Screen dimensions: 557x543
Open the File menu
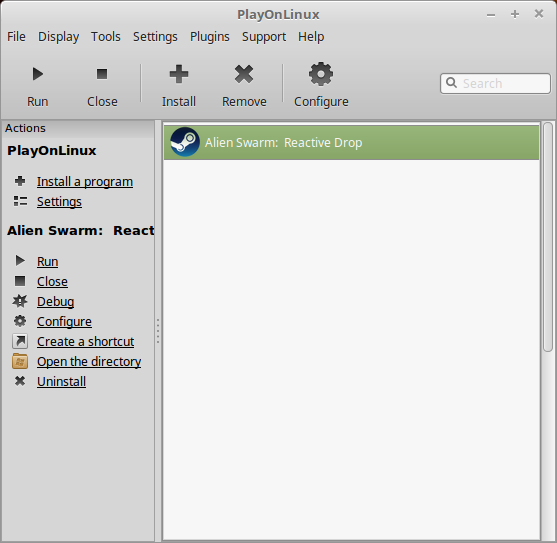tap(16, 37)
